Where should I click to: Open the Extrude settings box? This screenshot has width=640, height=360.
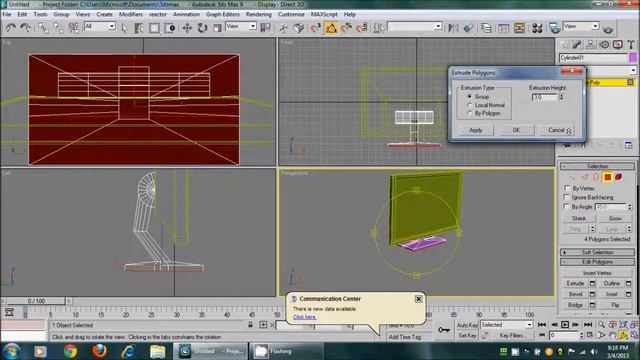click(x=592, y=283)
